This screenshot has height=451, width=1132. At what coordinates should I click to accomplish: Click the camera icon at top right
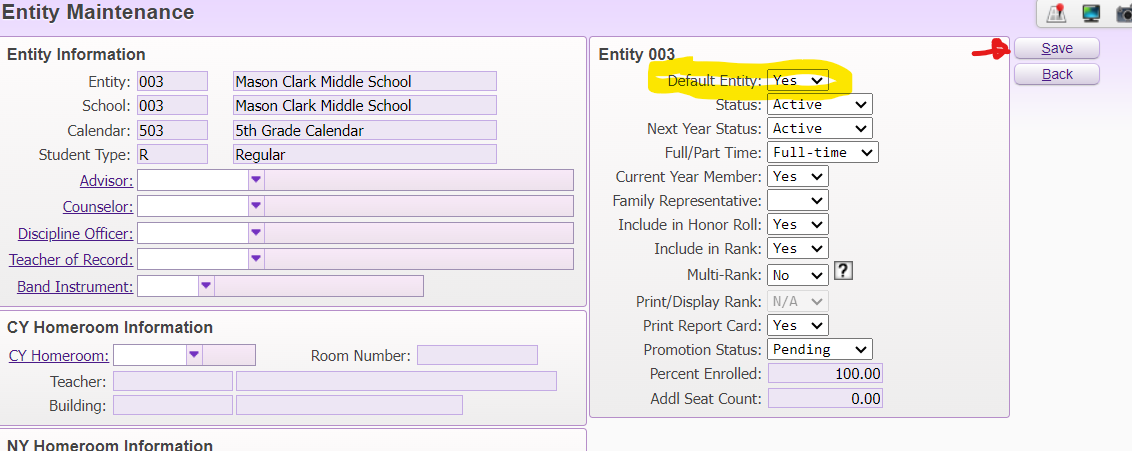point(1124,13)
